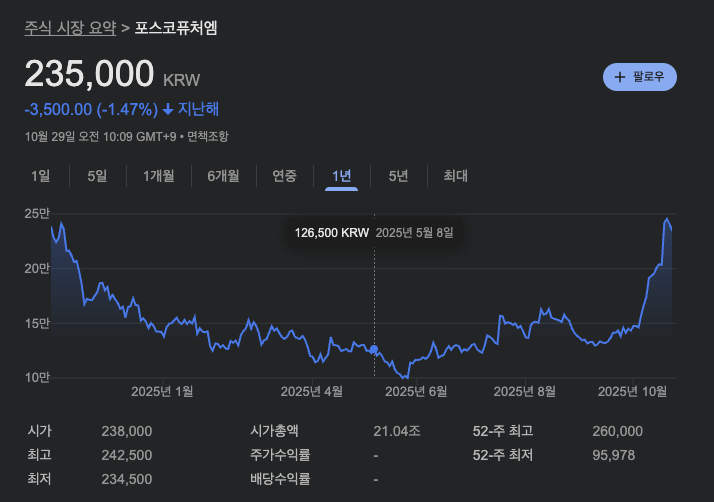Click the 포스코퓨처엠 stock name heading
Viewport: 714px width, 502px height.
click(x=176, y=27)
